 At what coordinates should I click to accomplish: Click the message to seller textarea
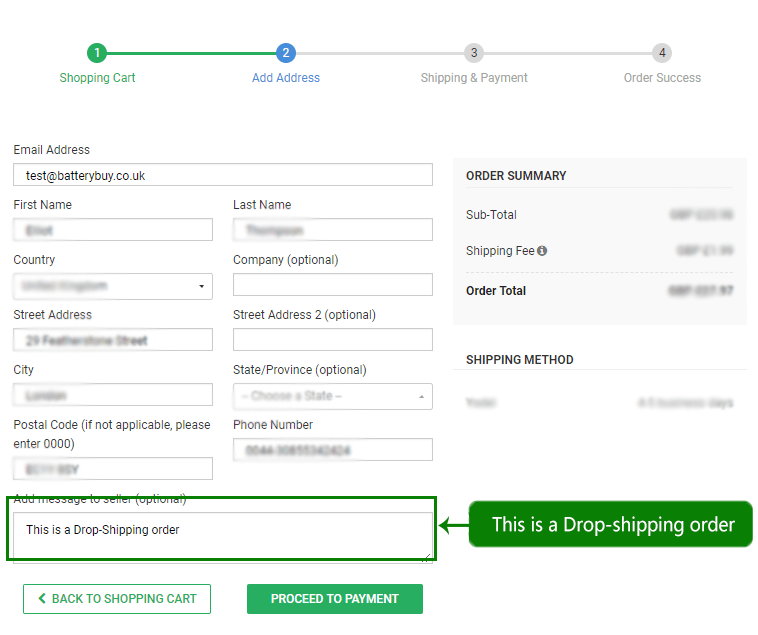[x=223, y=537]
